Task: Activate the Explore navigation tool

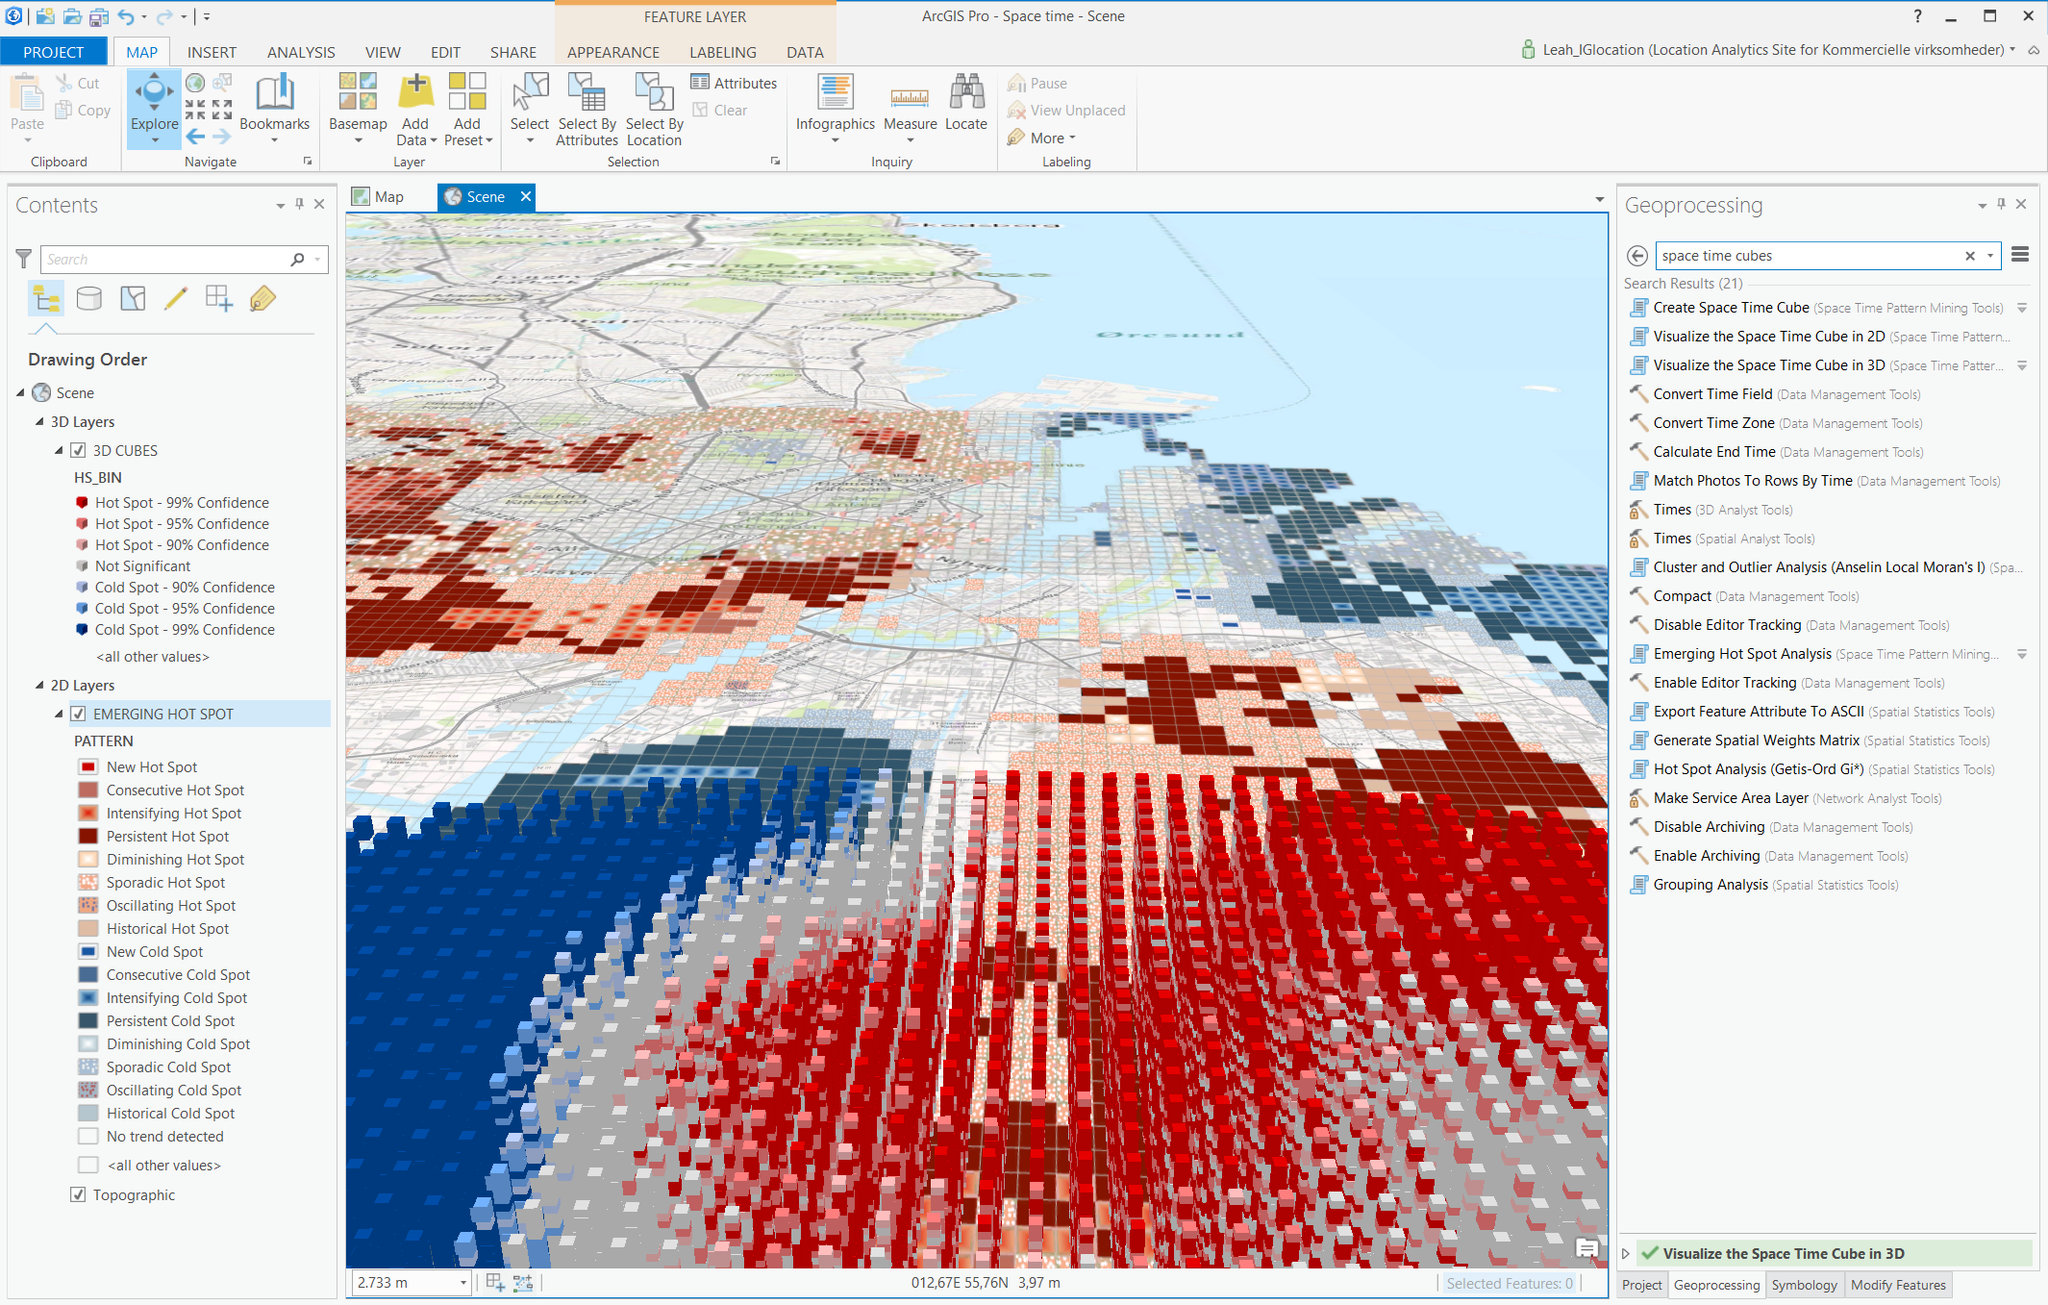Action: pos(153,108)
